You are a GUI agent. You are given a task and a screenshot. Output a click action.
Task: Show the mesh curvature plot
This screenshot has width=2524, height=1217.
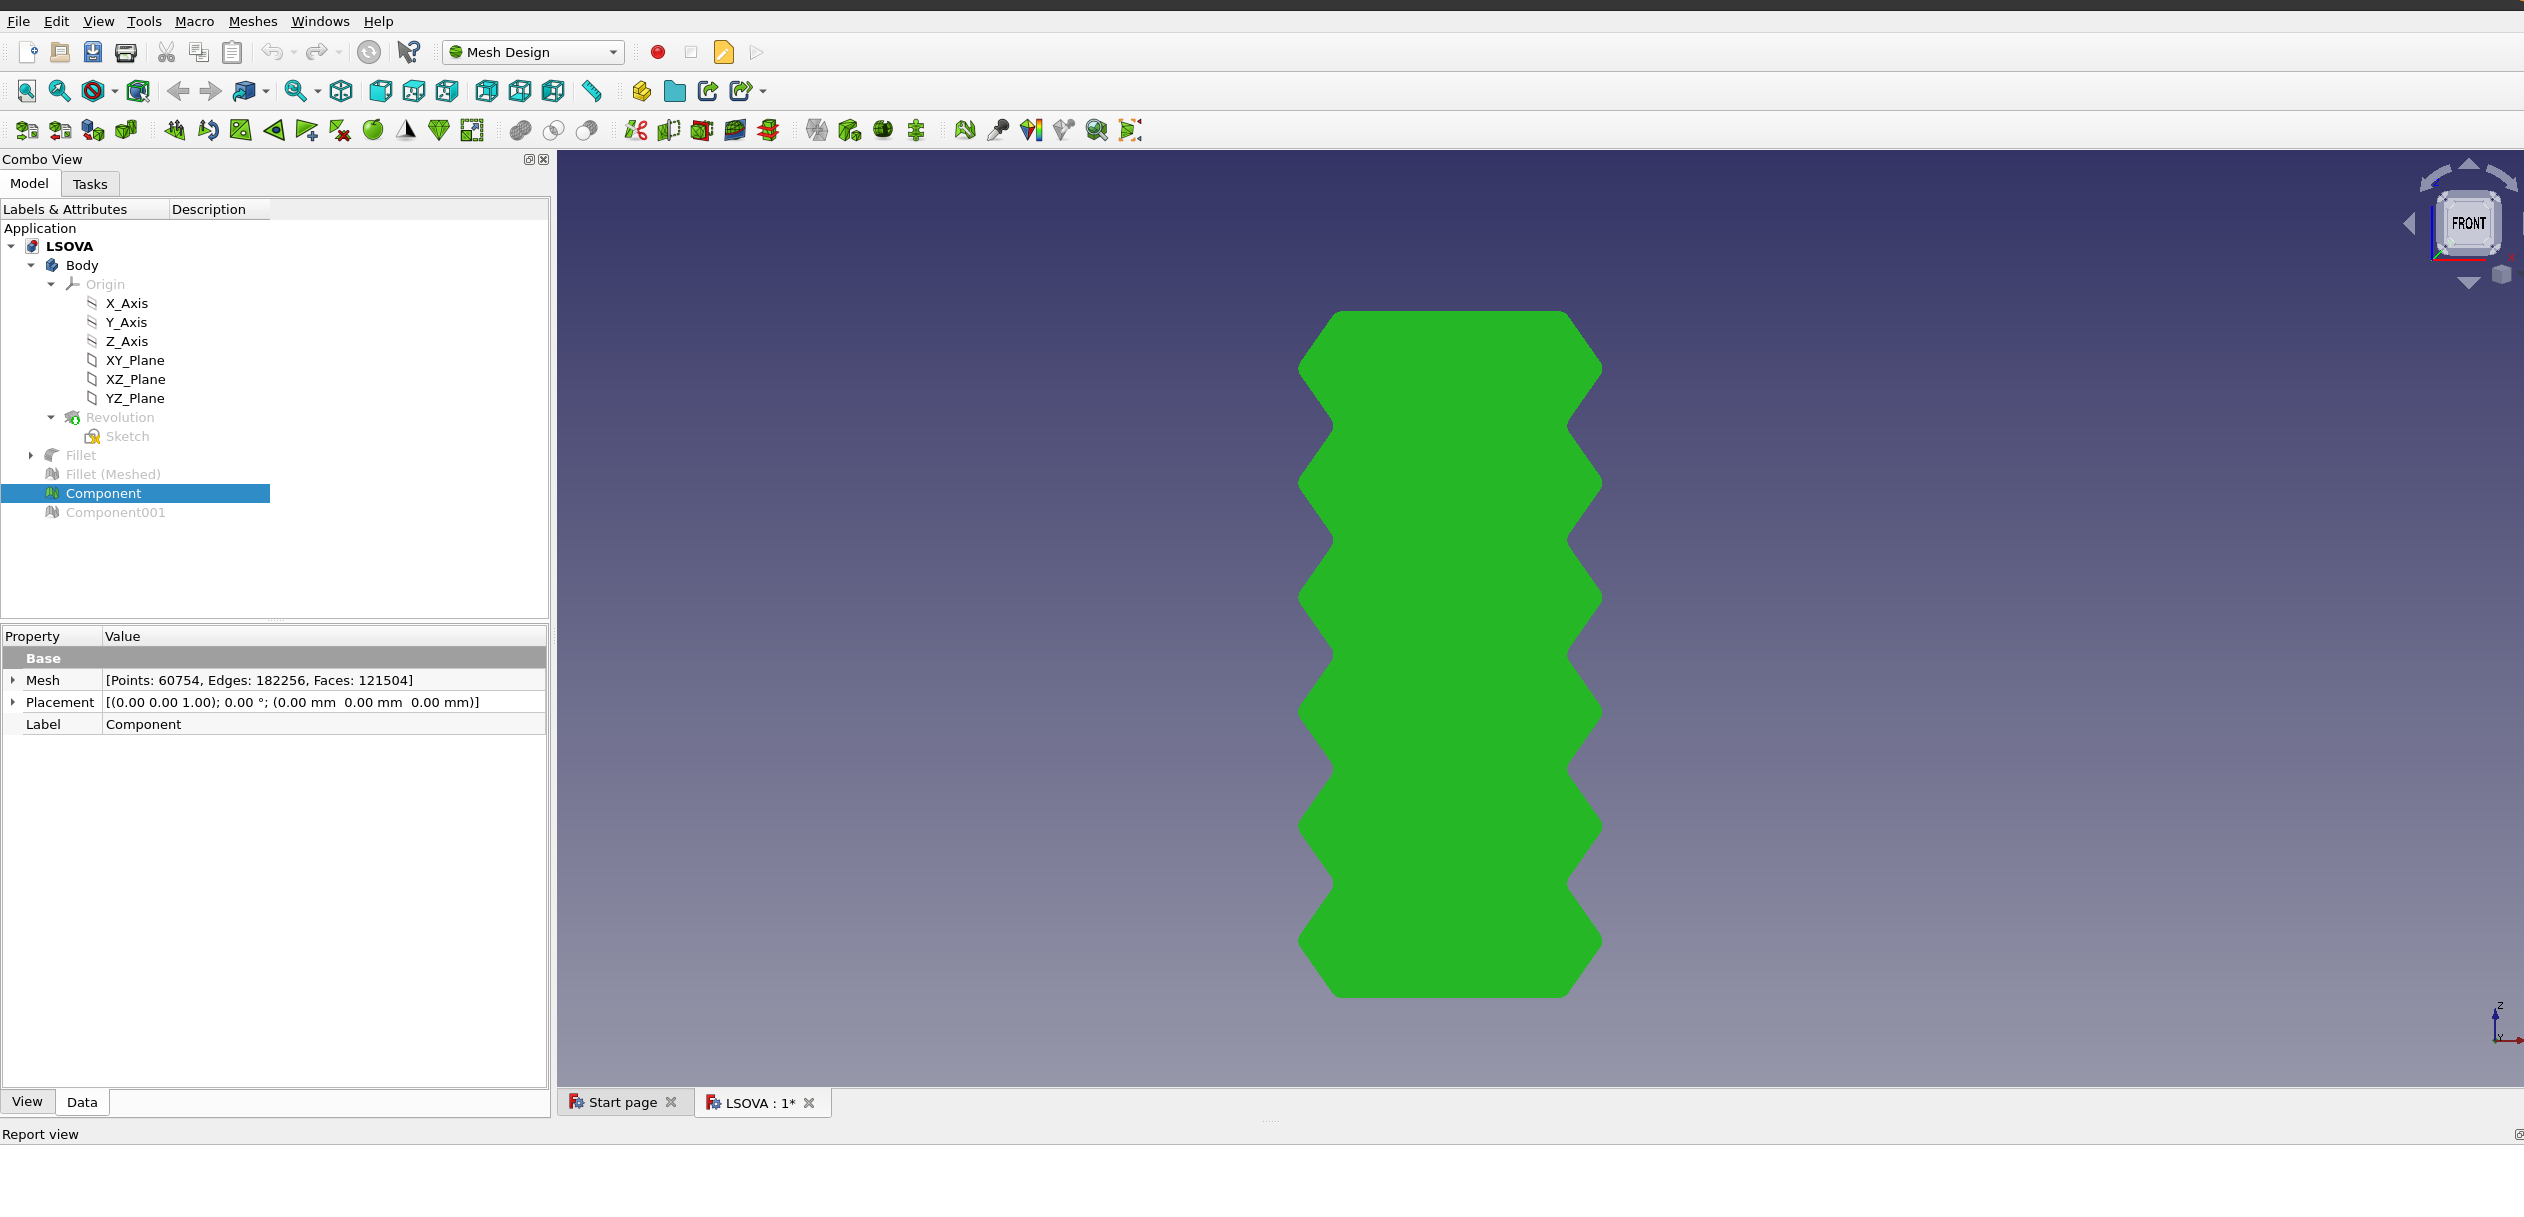click(1030, 130)
